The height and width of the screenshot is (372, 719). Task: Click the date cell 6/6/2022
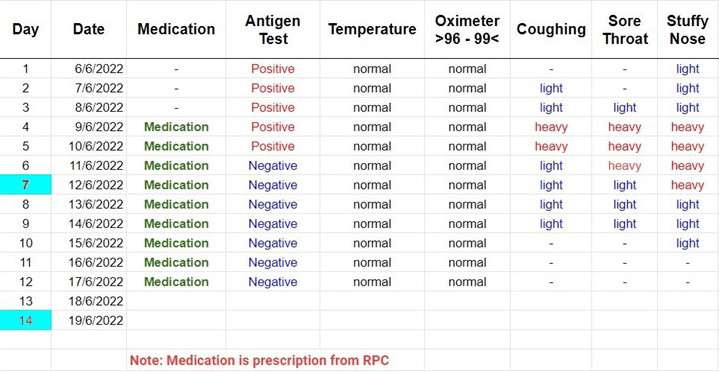click(x=89, y=69)
